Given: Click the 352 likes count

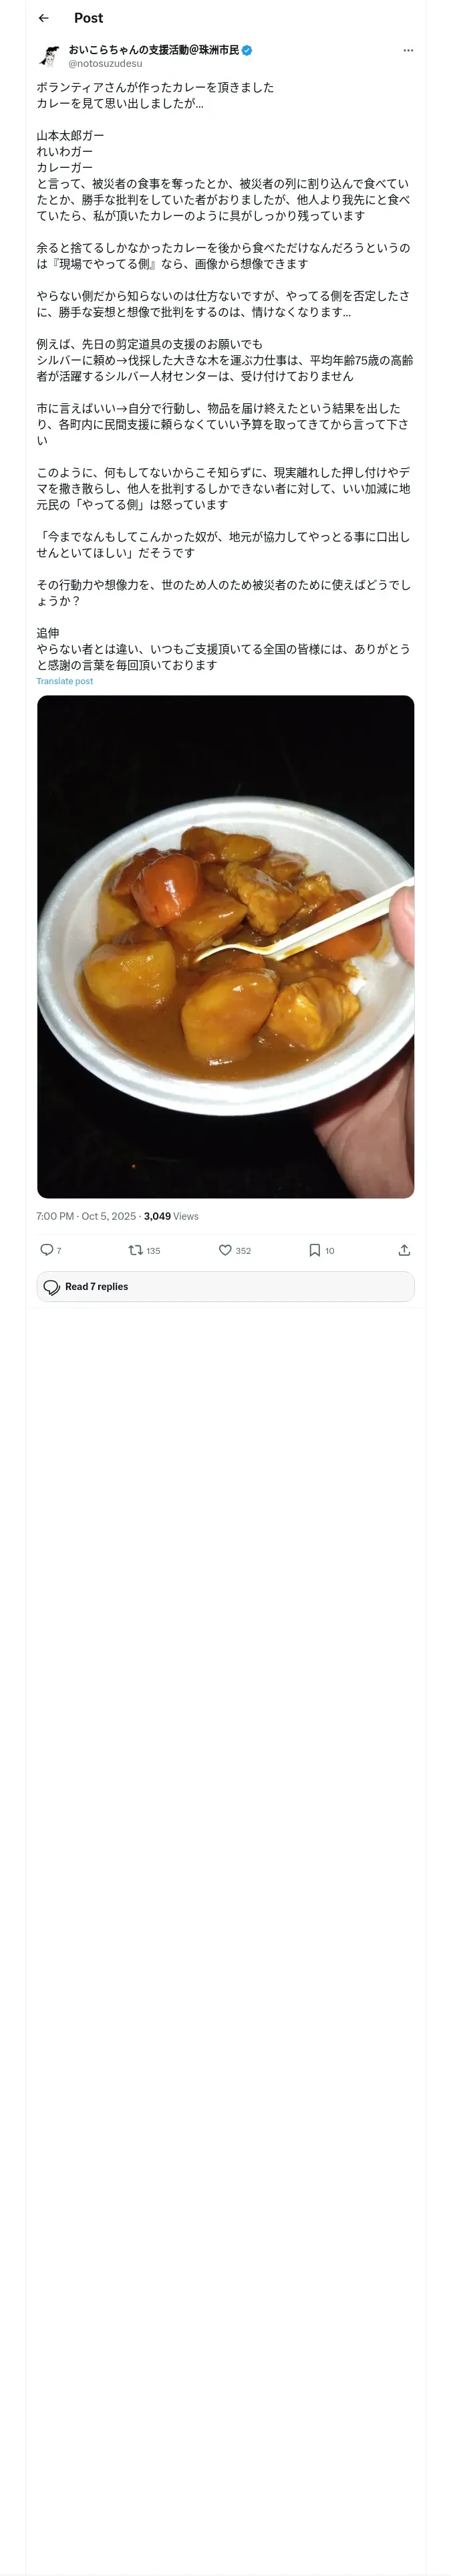Looking at the screenshot, I should [243, 1250].
